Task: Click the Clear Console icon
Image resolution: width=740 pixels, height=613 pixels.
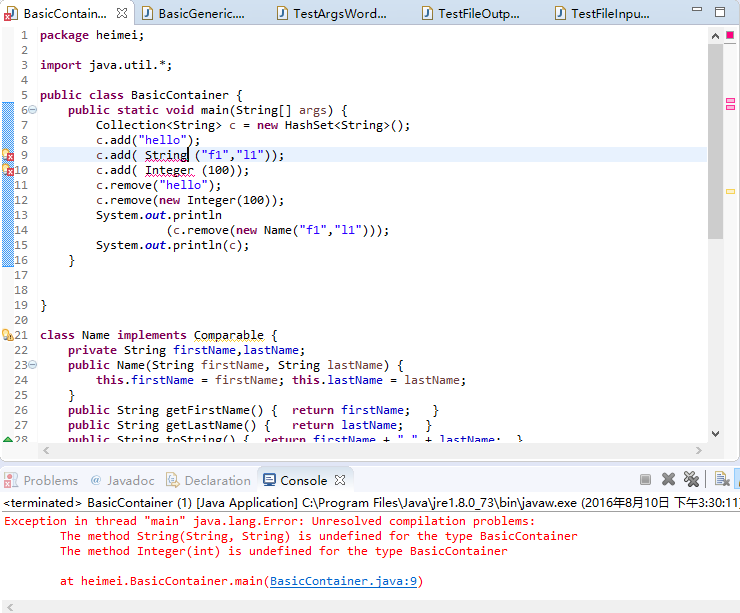Action: click(x=722, y=479)
